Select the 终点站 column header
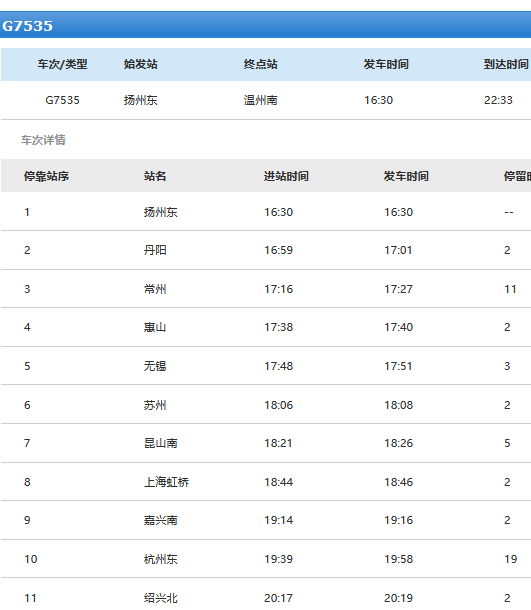 261,64
